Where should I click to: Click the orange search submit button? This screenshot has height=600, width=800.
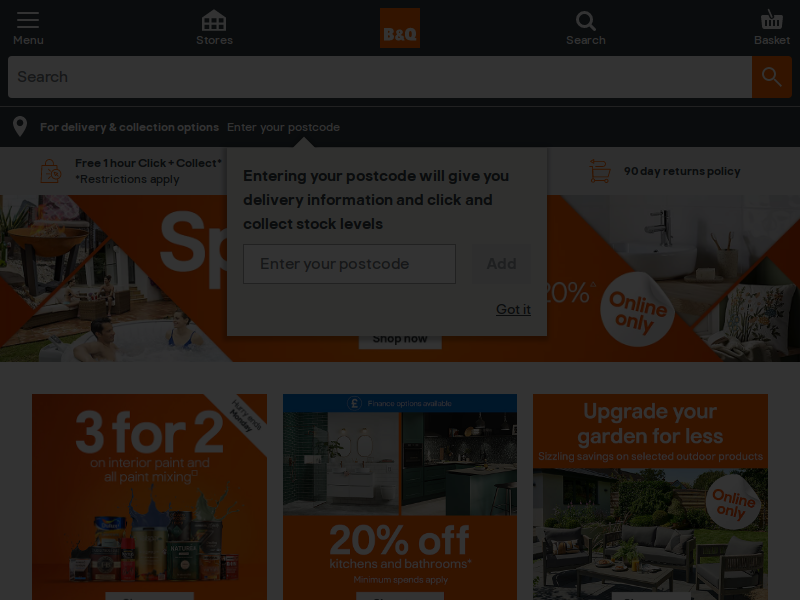point(772,77)
